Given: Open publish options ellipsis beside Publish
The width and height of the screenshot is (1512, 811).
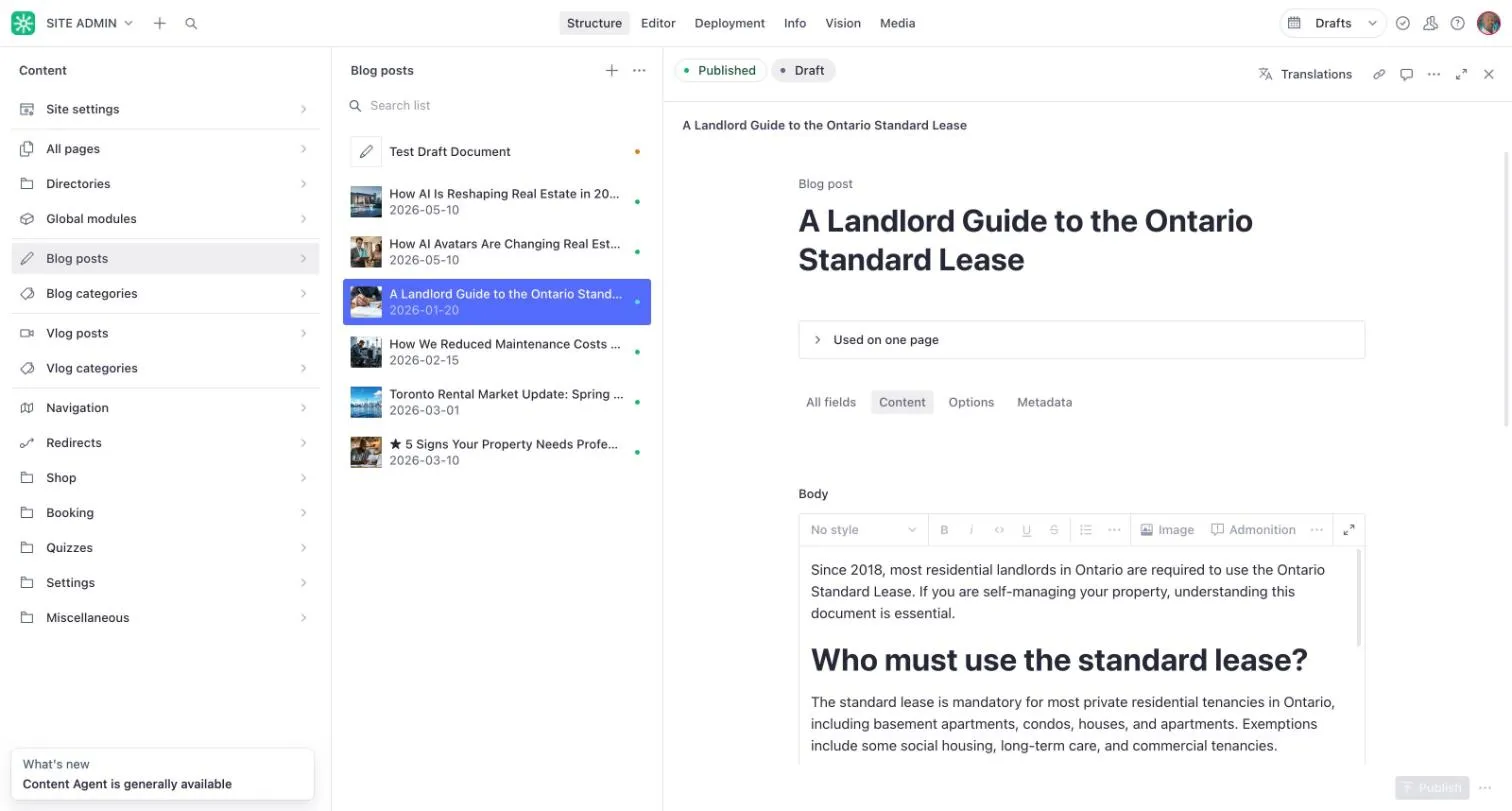Looking at the screenshot, I should point(1486,787).
